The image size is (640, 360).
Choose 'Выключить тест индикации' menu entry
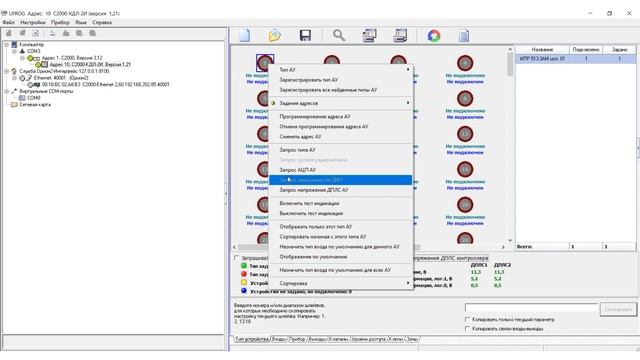pos(340,213)
